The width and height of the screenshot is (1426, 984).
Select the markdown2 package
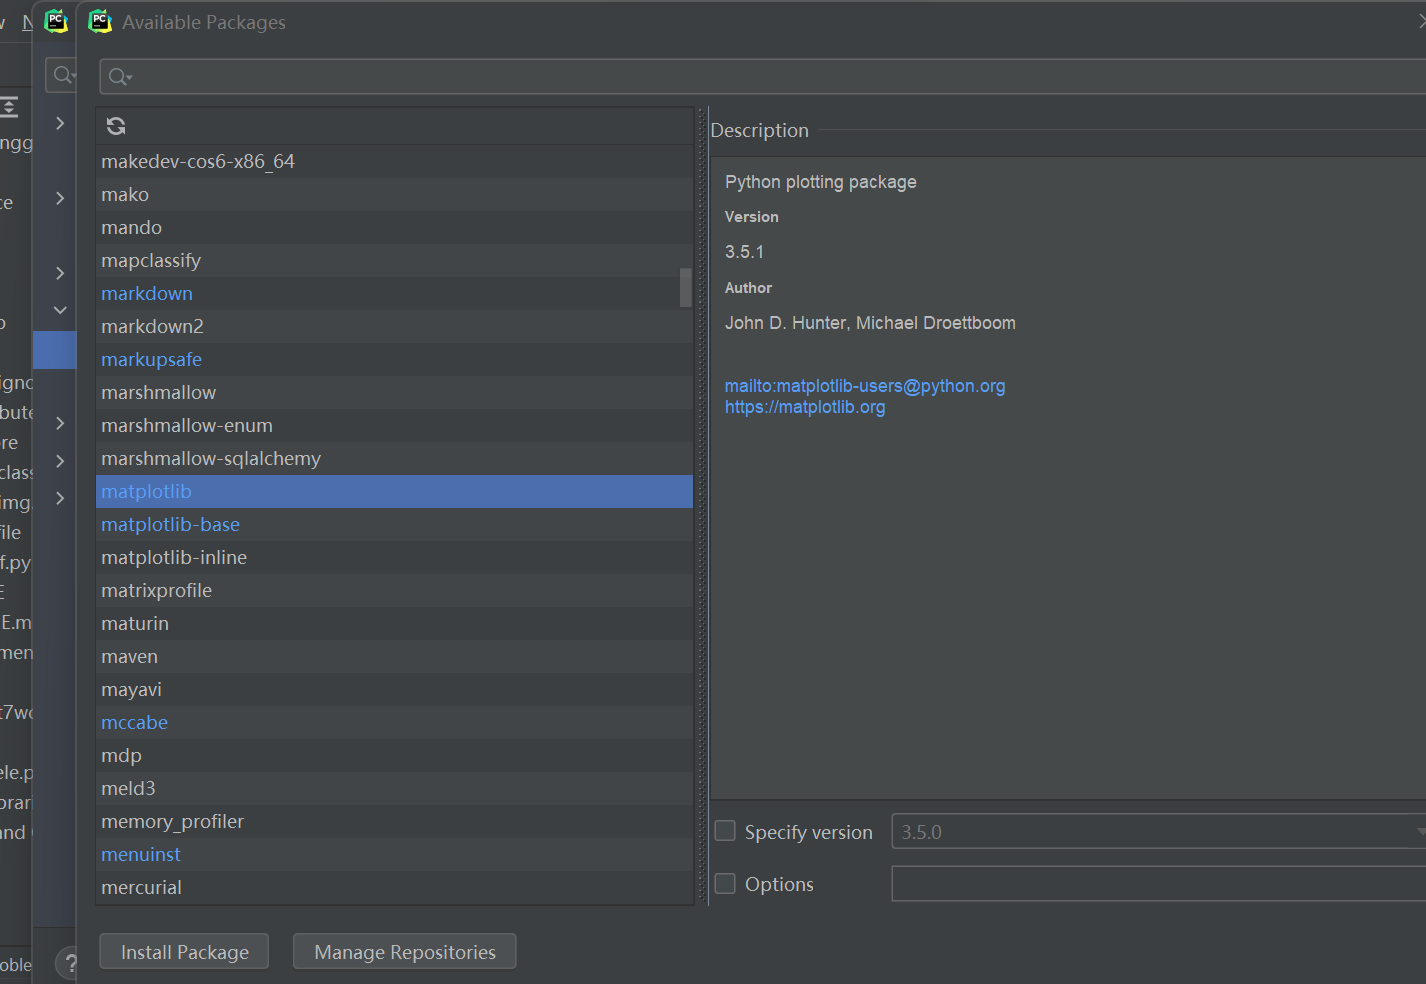point(394,326)
